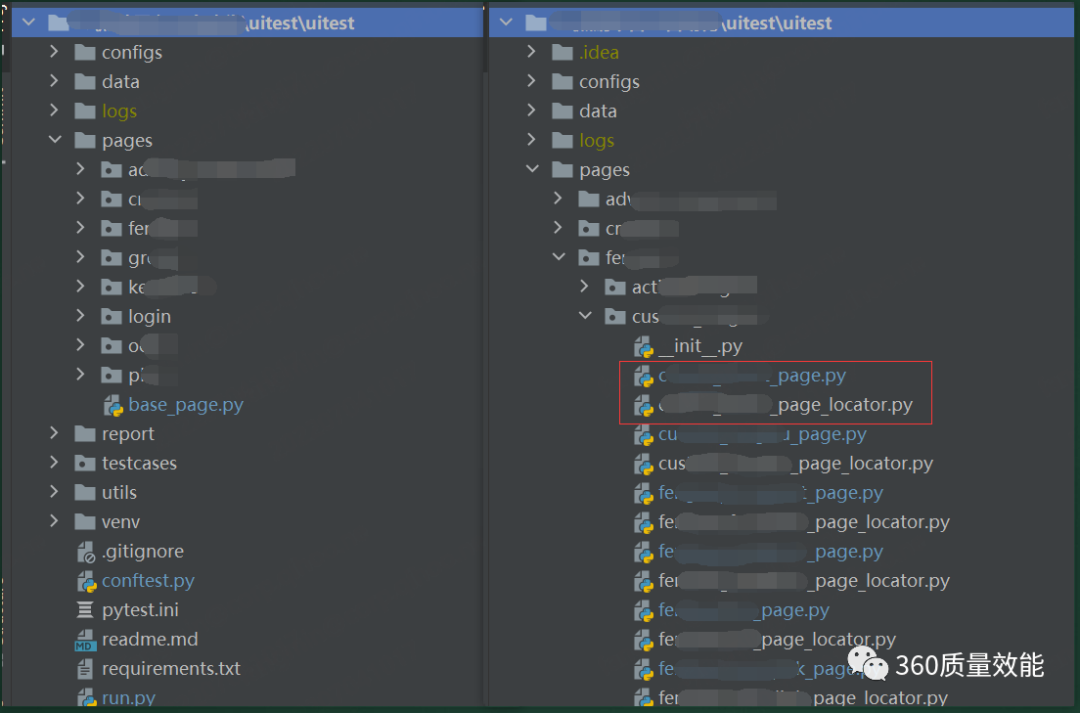This screenshot has width=1080, height=713.
Task: Select the file starting with cus ending _page_locator.py
Action: tap(796, 463)
